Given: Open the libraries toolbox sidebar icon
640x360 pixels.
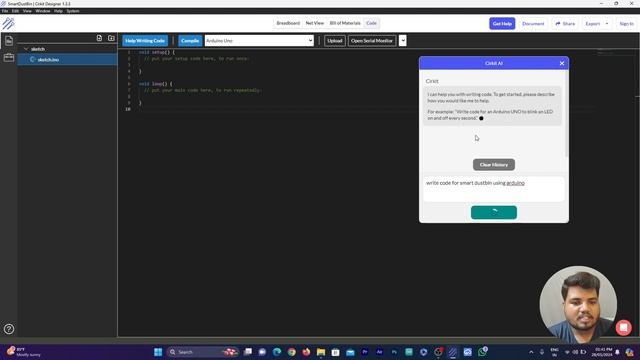Looking at the screenshot, I should click(9, 58).
